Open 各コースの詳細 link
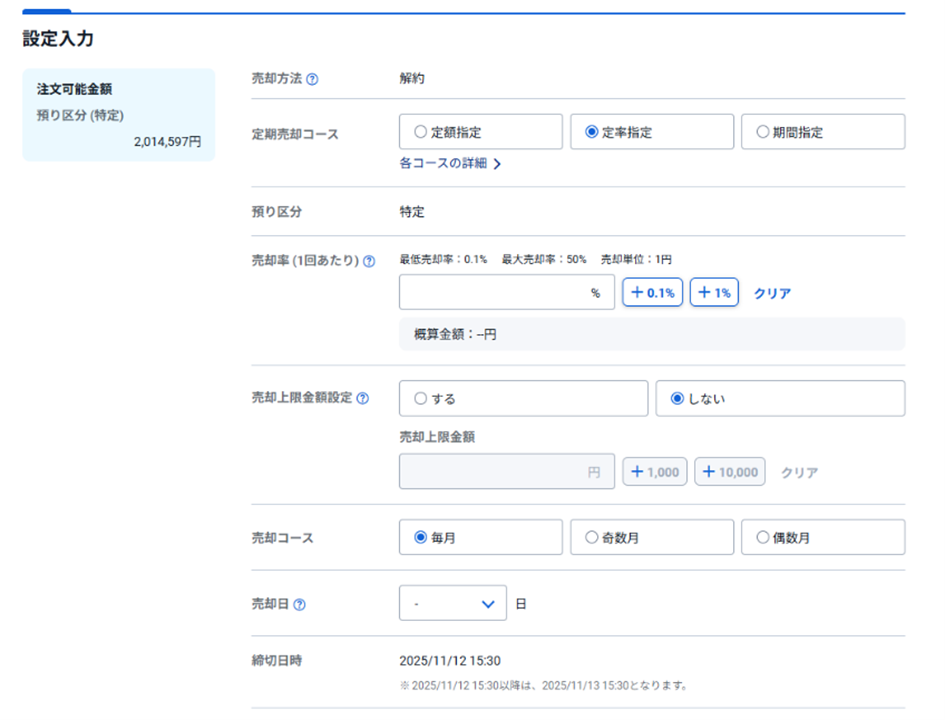This screenshot has width=945, height=720. tap(450, 163)
